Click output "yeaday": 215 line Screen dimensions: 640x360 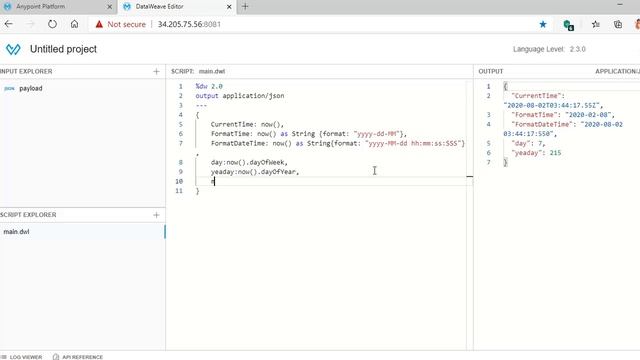pos(536,153)
